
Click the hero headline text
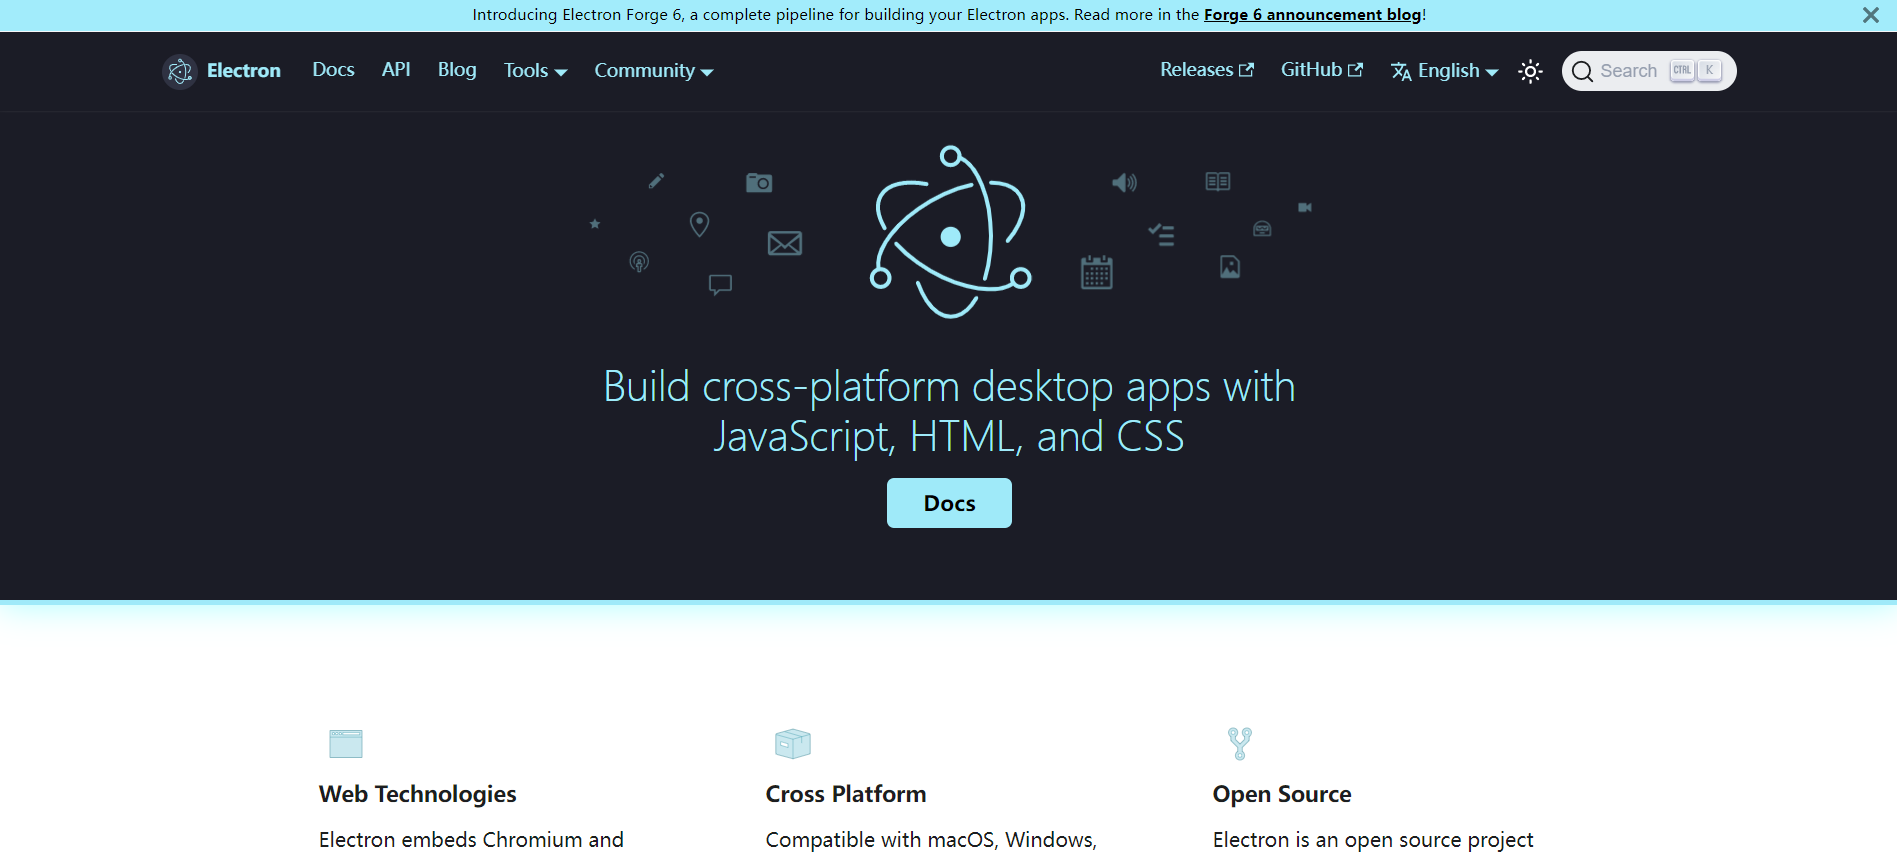coord(949,412)
